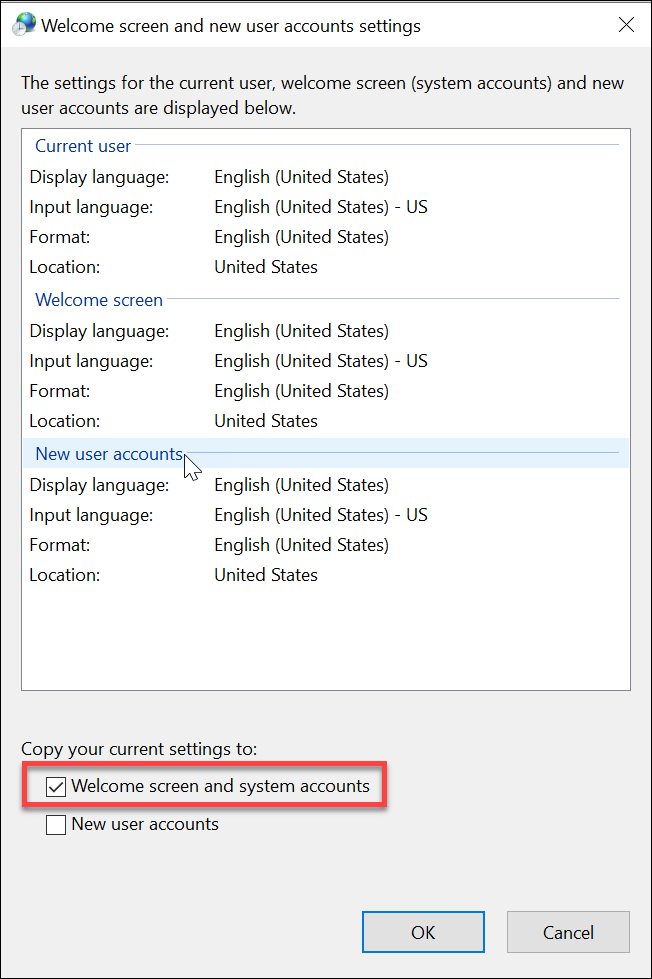Click the globe icon in the title bar
This screenshot has height=979, width=652.
pos(24,26)
